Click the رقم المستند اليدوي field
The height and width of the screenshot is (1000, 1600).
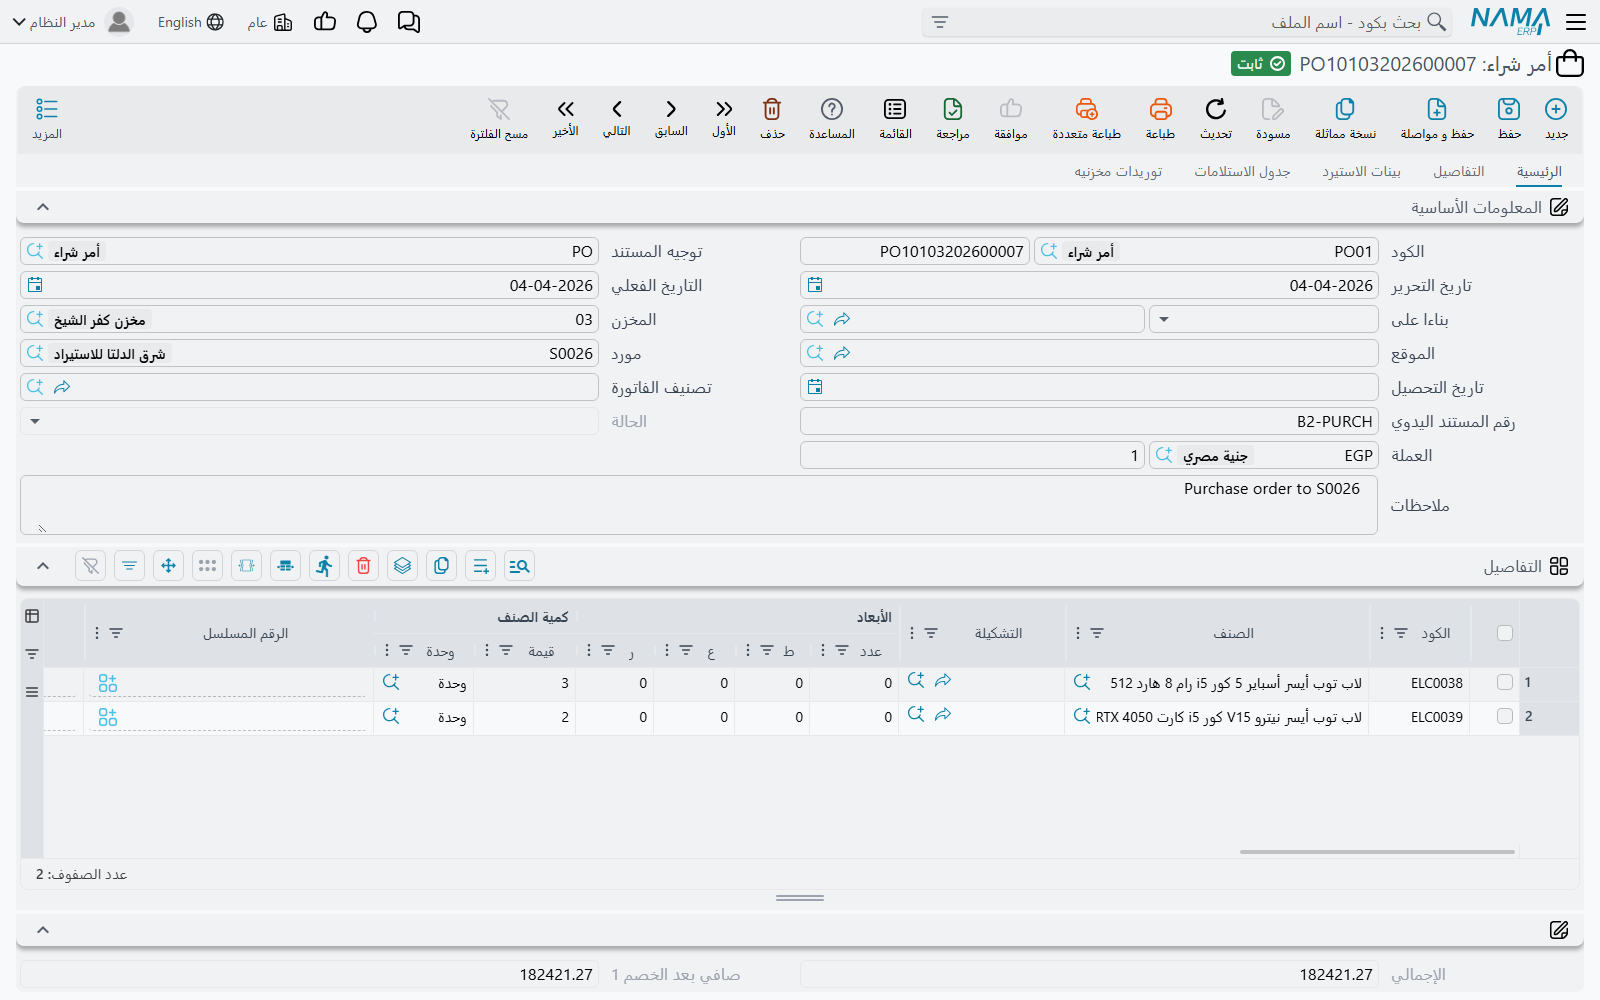pyautogui.click(x=1089, y=421)
